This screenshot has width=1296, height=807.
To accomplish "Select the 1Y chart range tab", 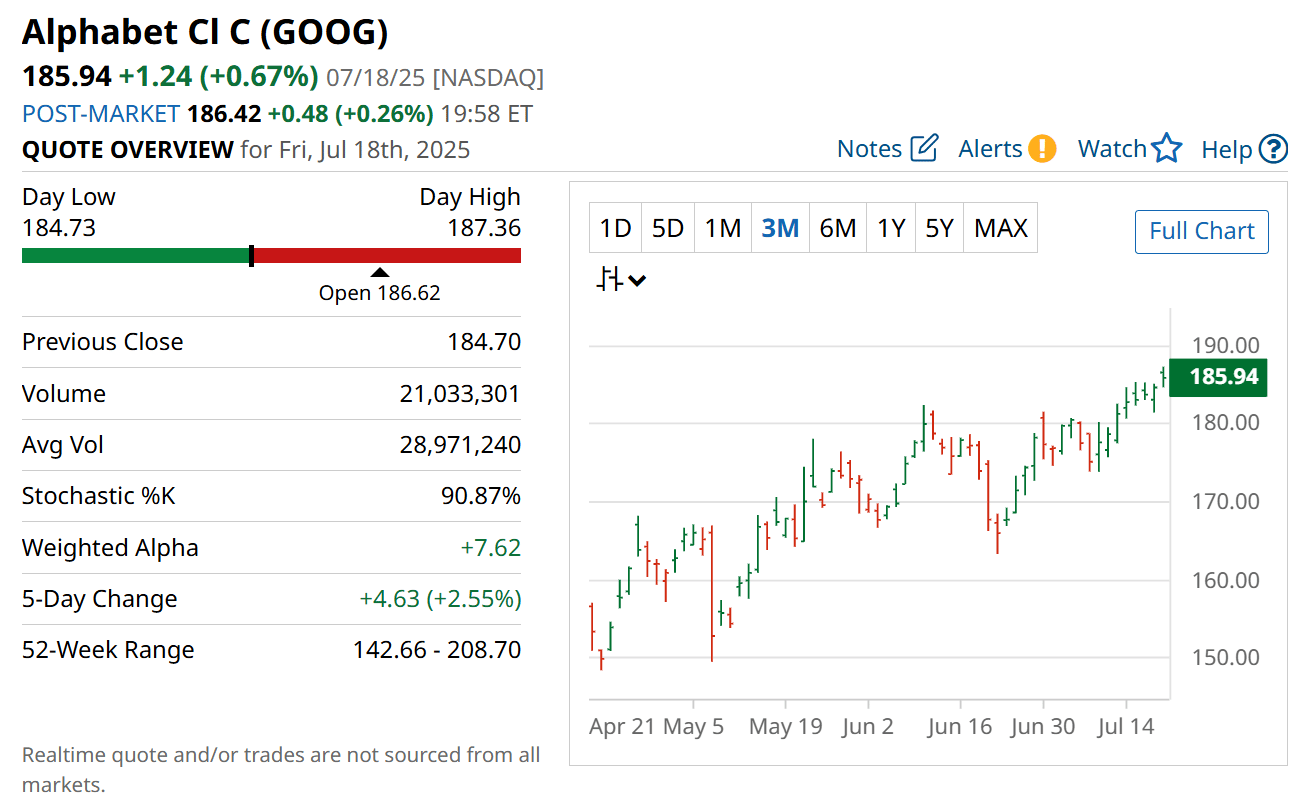I will tap(891, 228).
